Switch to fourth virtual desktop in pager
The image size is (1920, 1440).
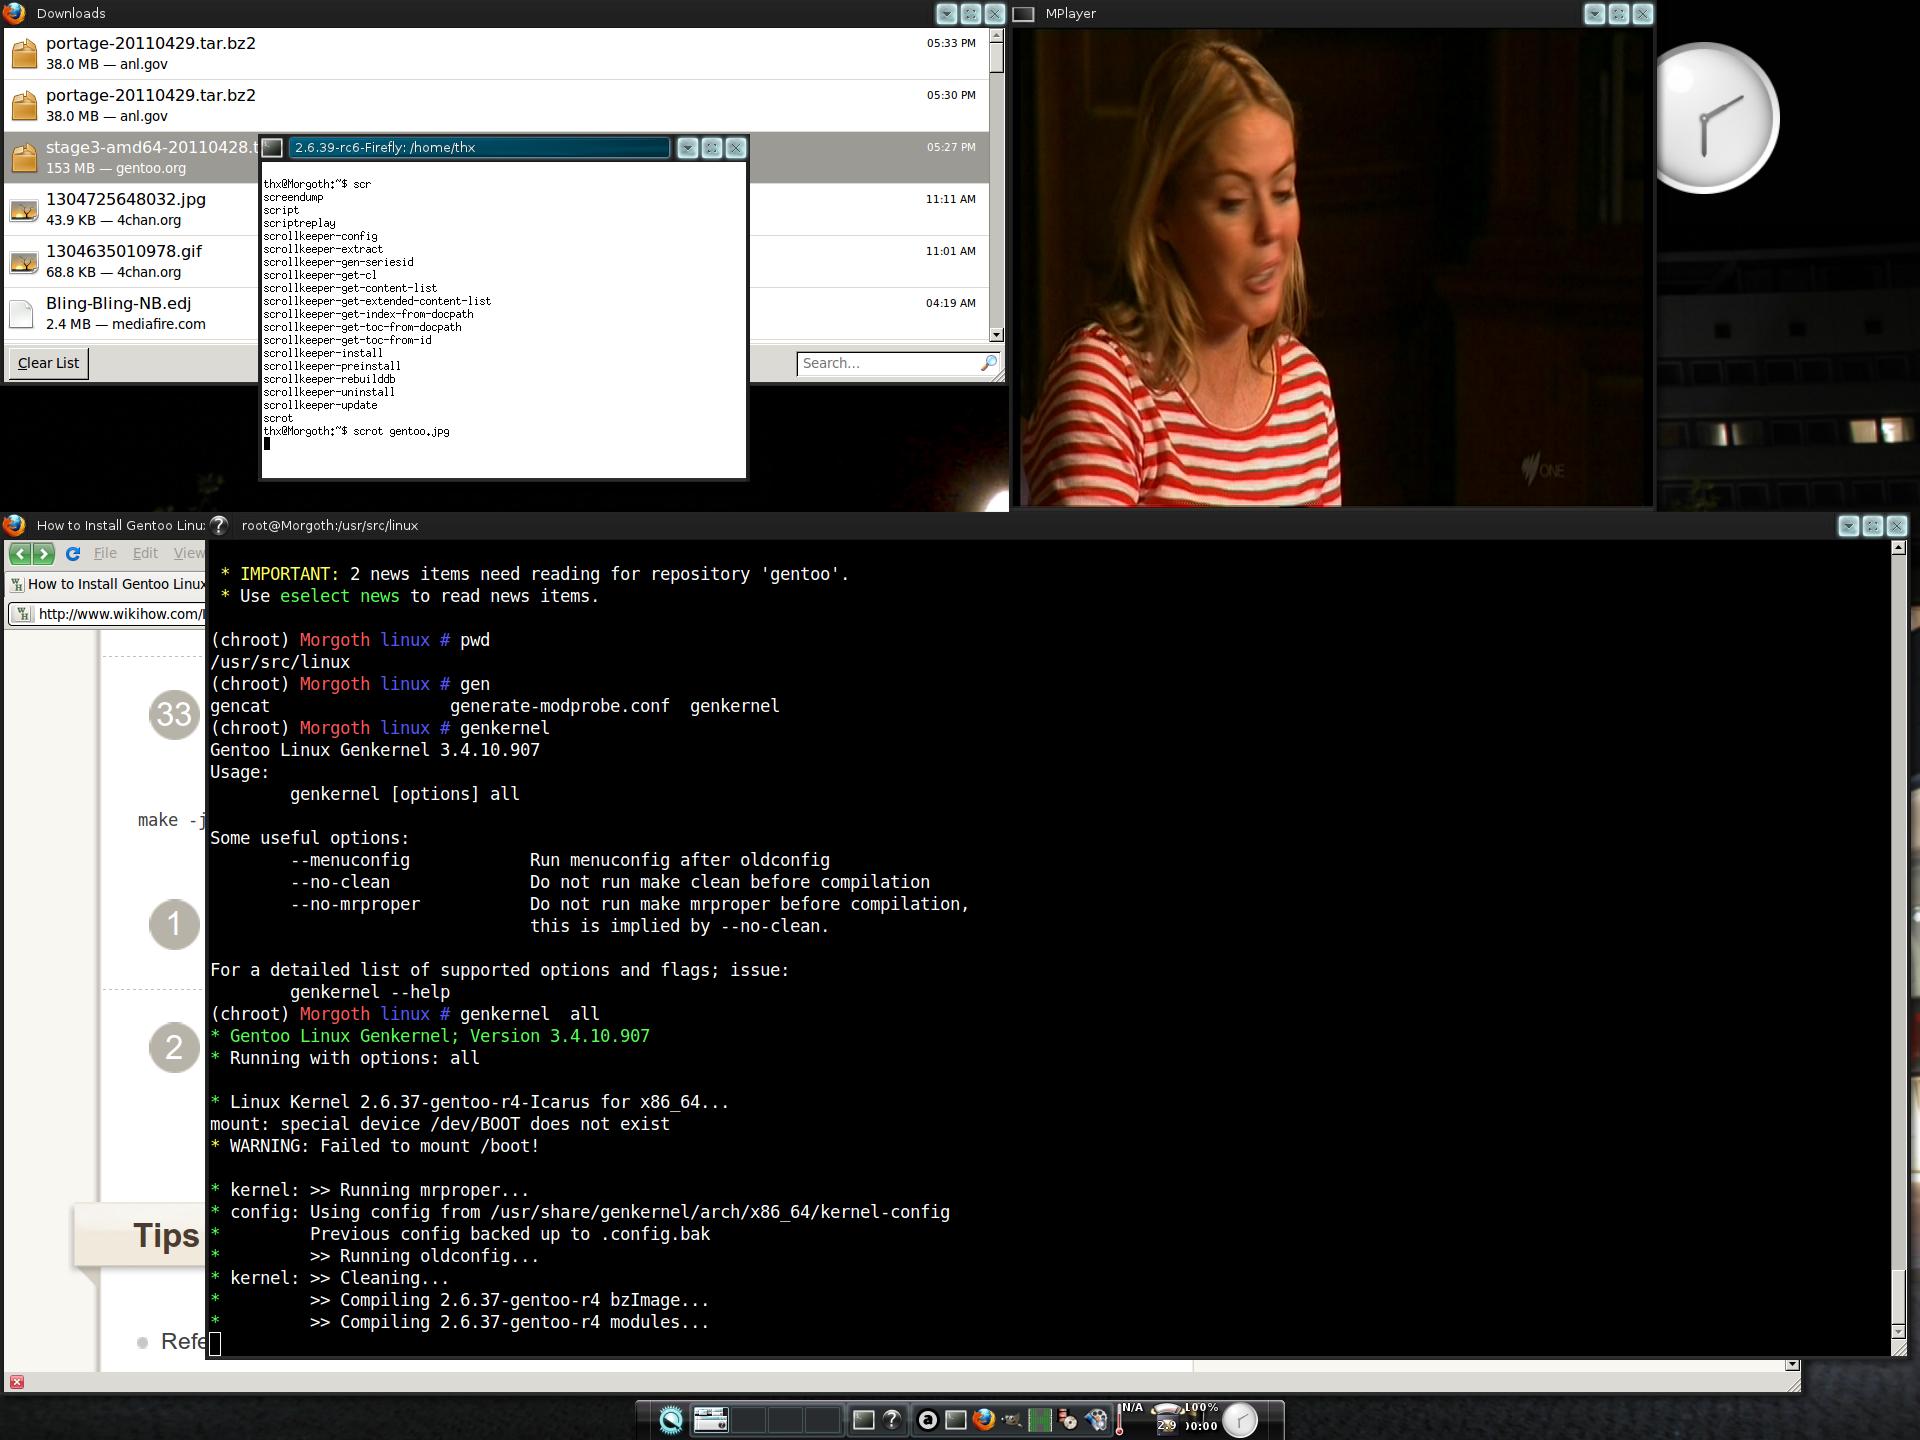[x=822, y=1420]
